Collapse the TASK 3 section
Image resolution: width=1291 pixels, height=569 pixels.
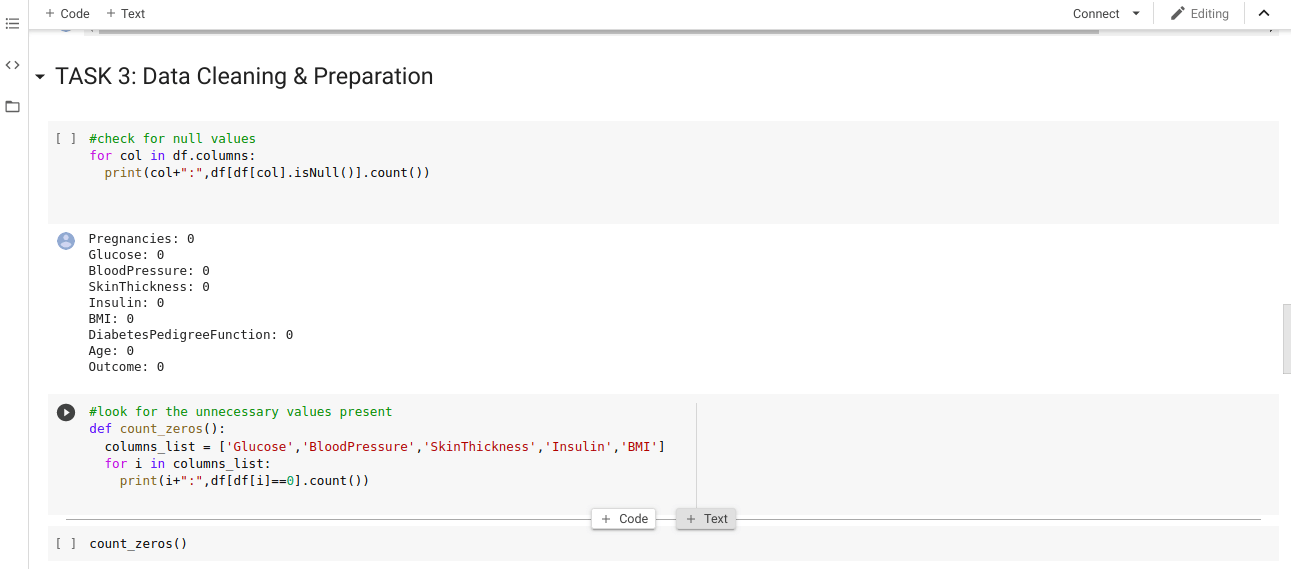pyautogui.click(x=40, y=77)
